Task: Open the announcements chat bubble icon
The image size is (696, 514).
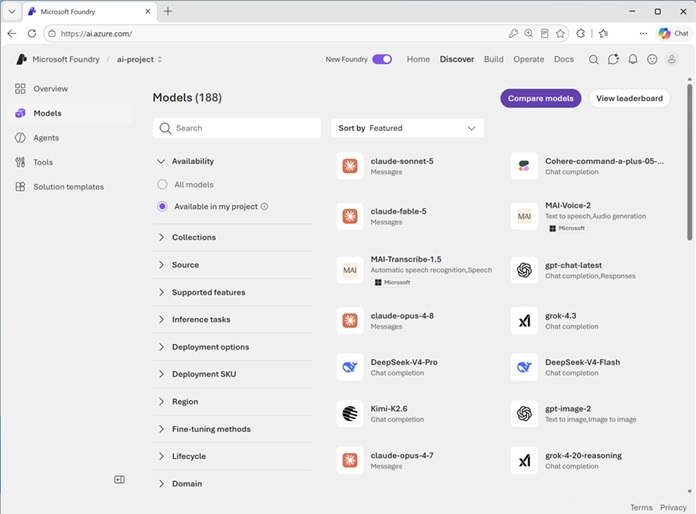Action: 613,59
